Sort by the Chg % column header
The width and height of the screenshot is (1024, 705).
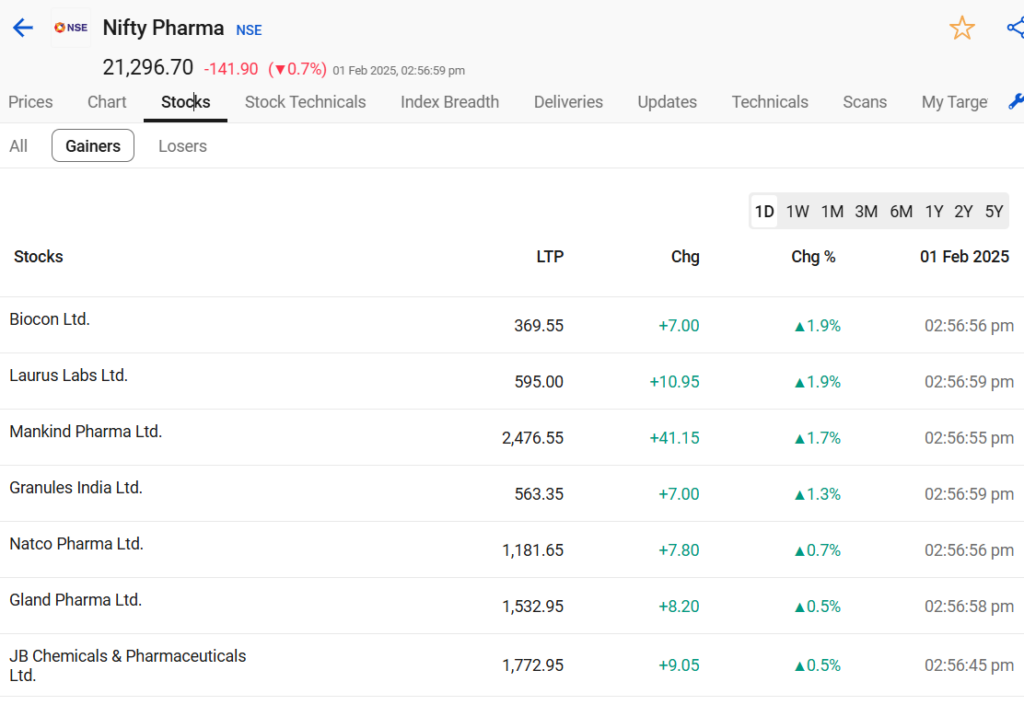tap(813, 257)
